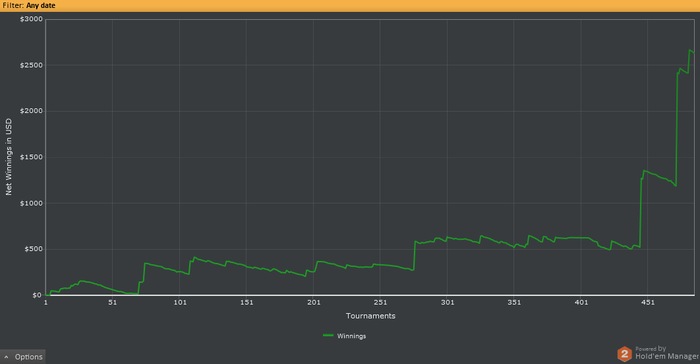Viewport: 700px width, 364px height.
Task: Click the Hold'em Manager 2 logo icon
Action: click(624, 354)
